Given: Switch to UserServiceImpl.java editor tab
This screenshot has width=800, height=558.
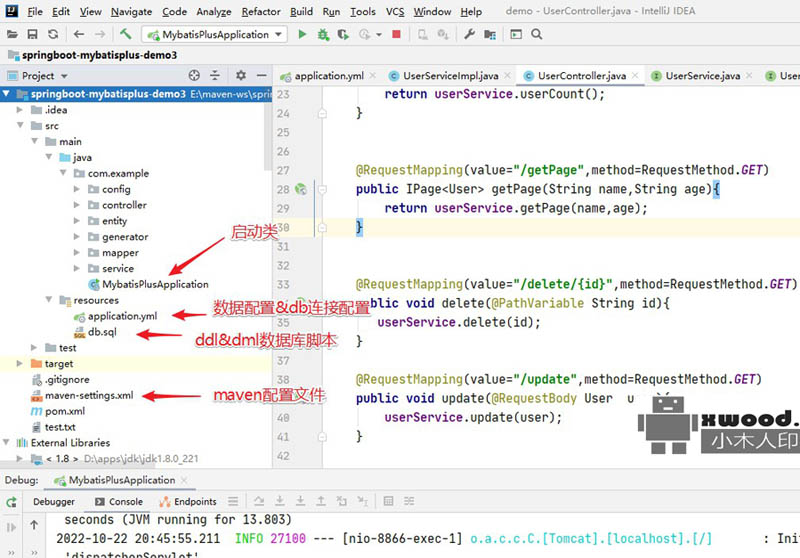Looking at the screenshot, I should click(449, 76).
